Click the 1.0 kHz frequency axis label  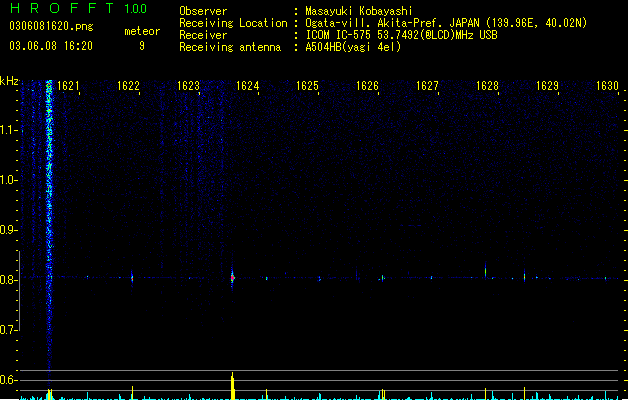pos(7,180)
